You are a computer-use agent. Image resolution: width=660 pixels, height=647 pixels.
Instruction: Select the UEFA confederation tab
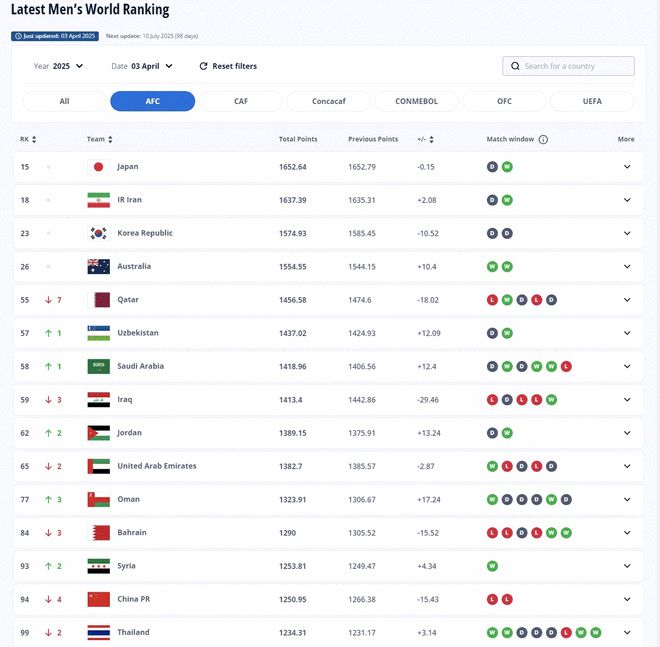591,101
